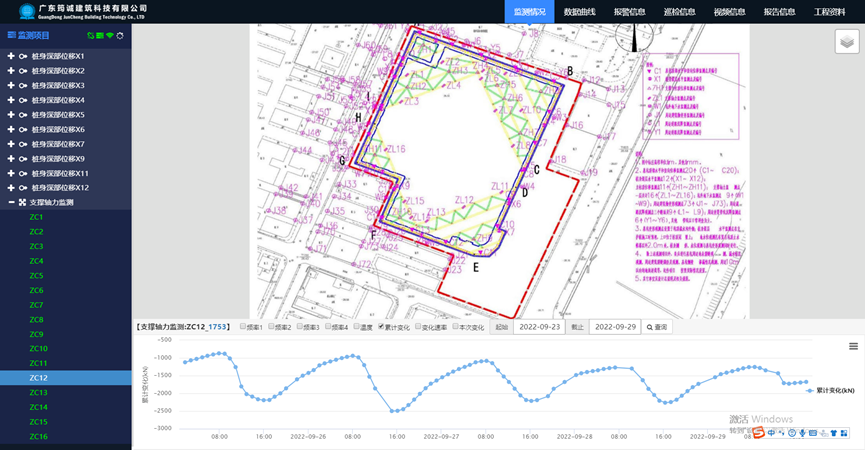The image size is (865, 450).
Task: Open the 工程资料 tab
Action: (x=830, y=12)
